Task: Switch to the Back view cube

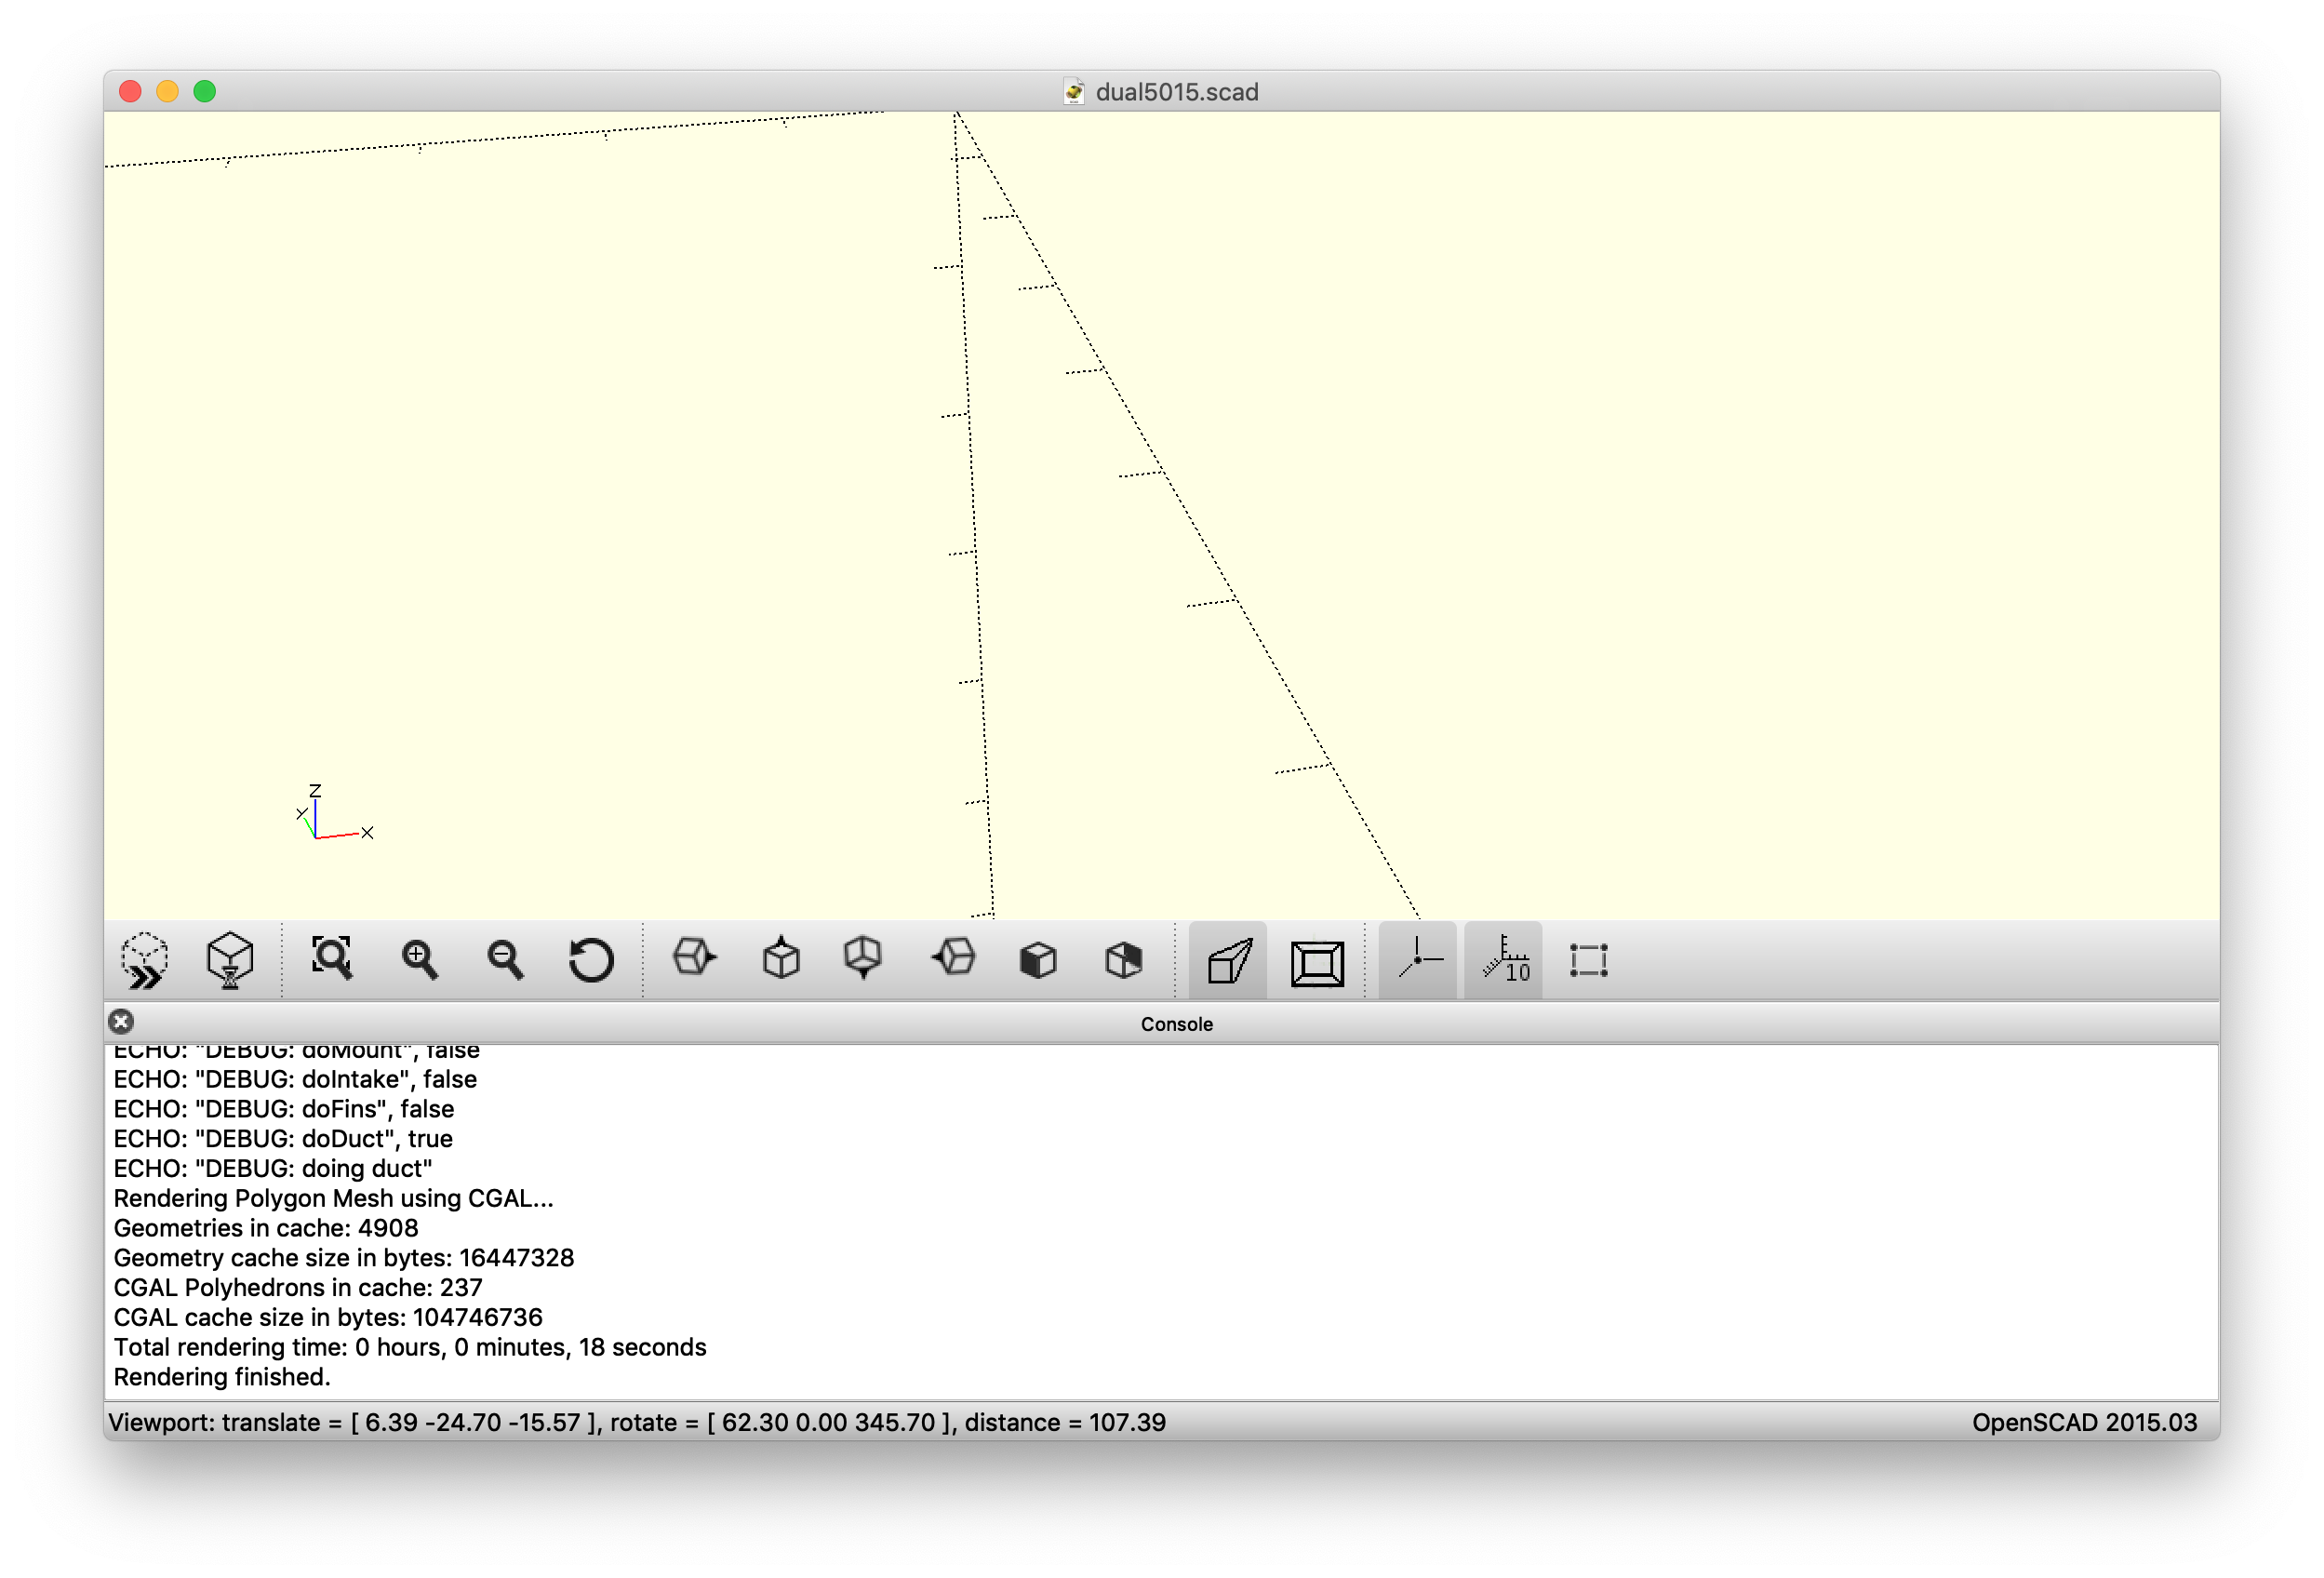Action: coord(1124,960)
